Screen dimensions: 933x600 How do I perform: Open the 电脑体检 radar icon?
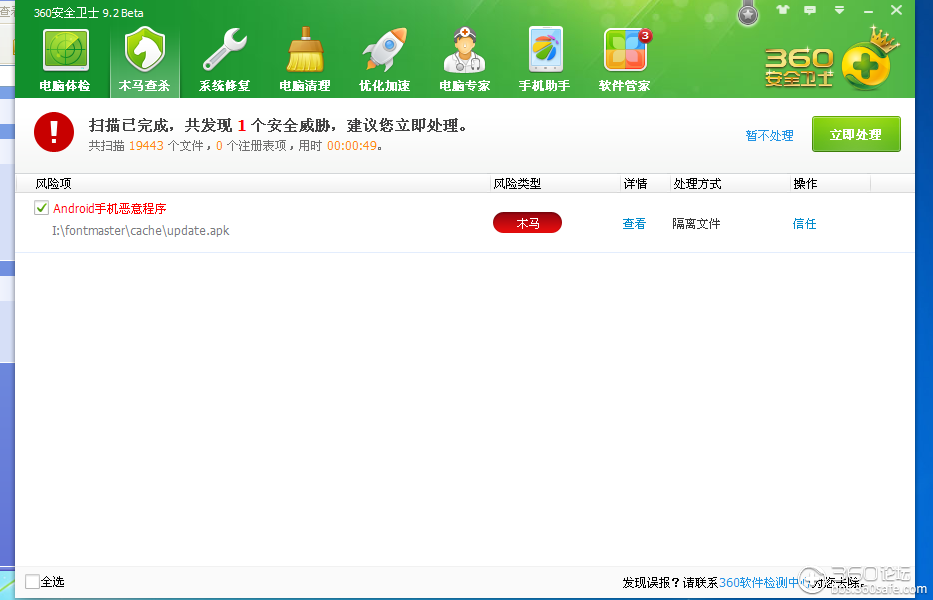pyautogui.click(x=65, y=61)
